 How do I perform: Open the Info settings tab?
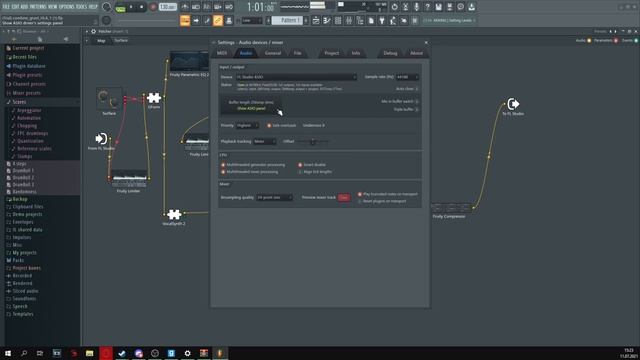[x=356, y=53]
